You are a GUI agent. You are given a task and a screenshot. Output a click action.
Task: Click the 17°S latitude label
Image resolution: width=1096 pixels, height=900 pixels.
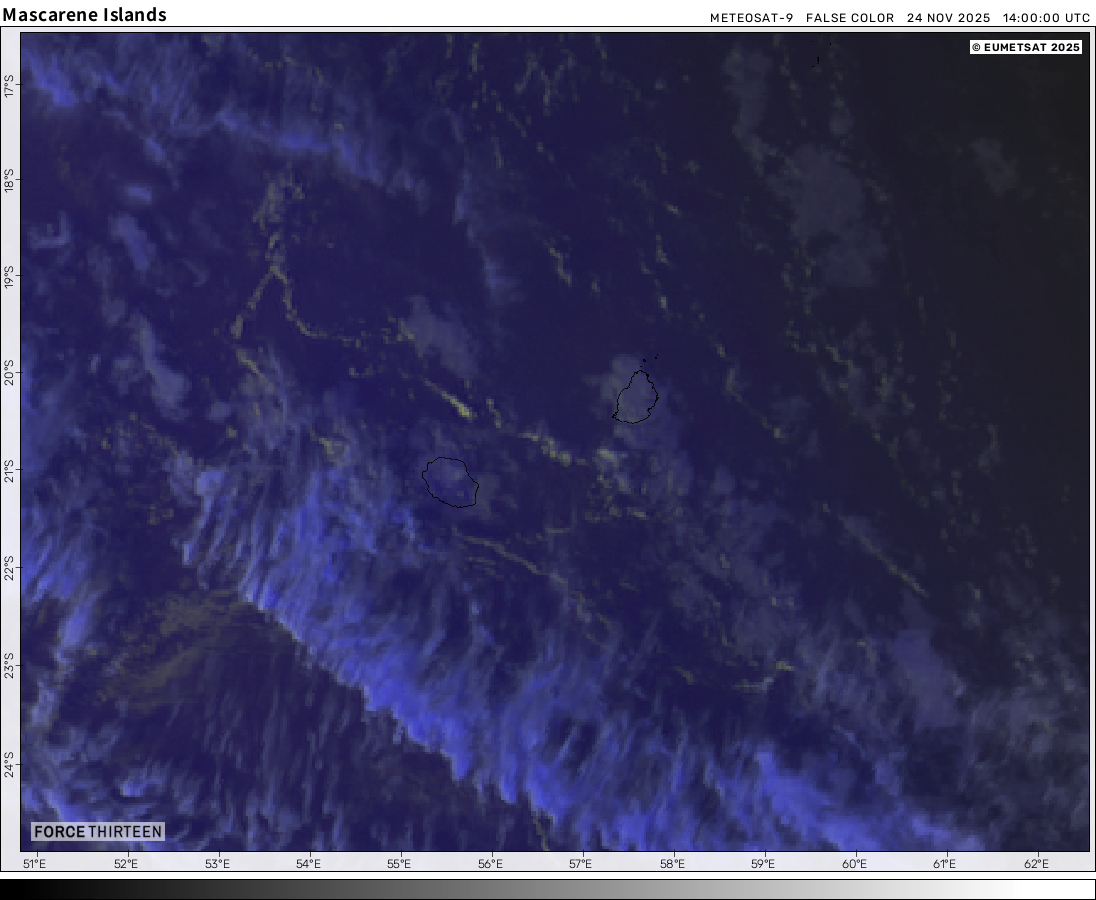click(9, 86)
